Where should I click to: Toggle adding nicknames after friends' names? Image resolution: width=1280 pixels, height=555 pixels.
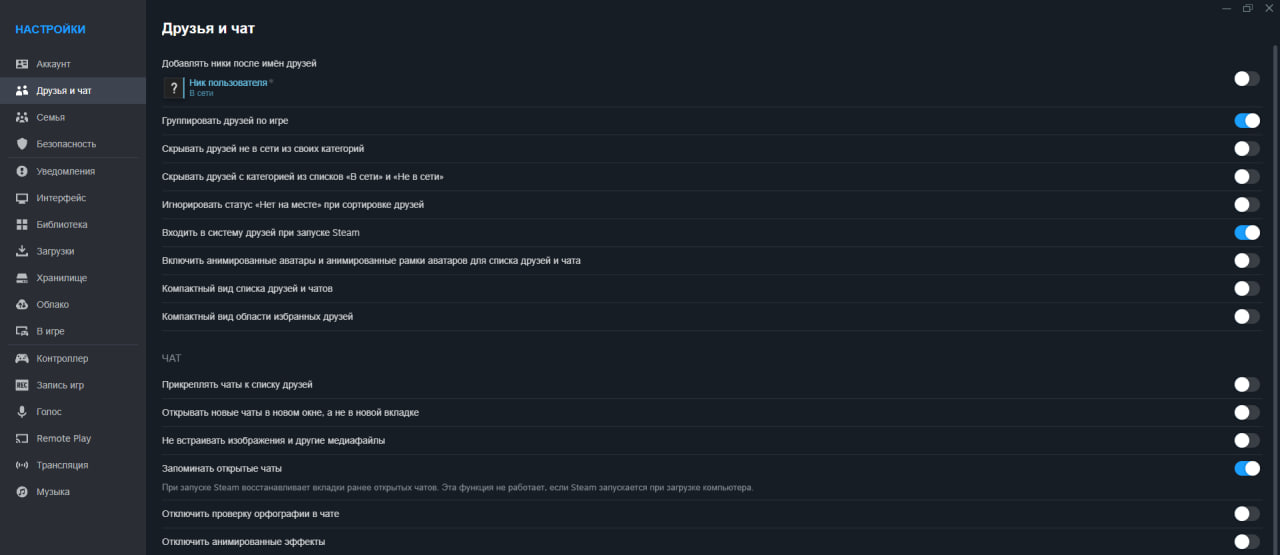(x=1246, y=78)
